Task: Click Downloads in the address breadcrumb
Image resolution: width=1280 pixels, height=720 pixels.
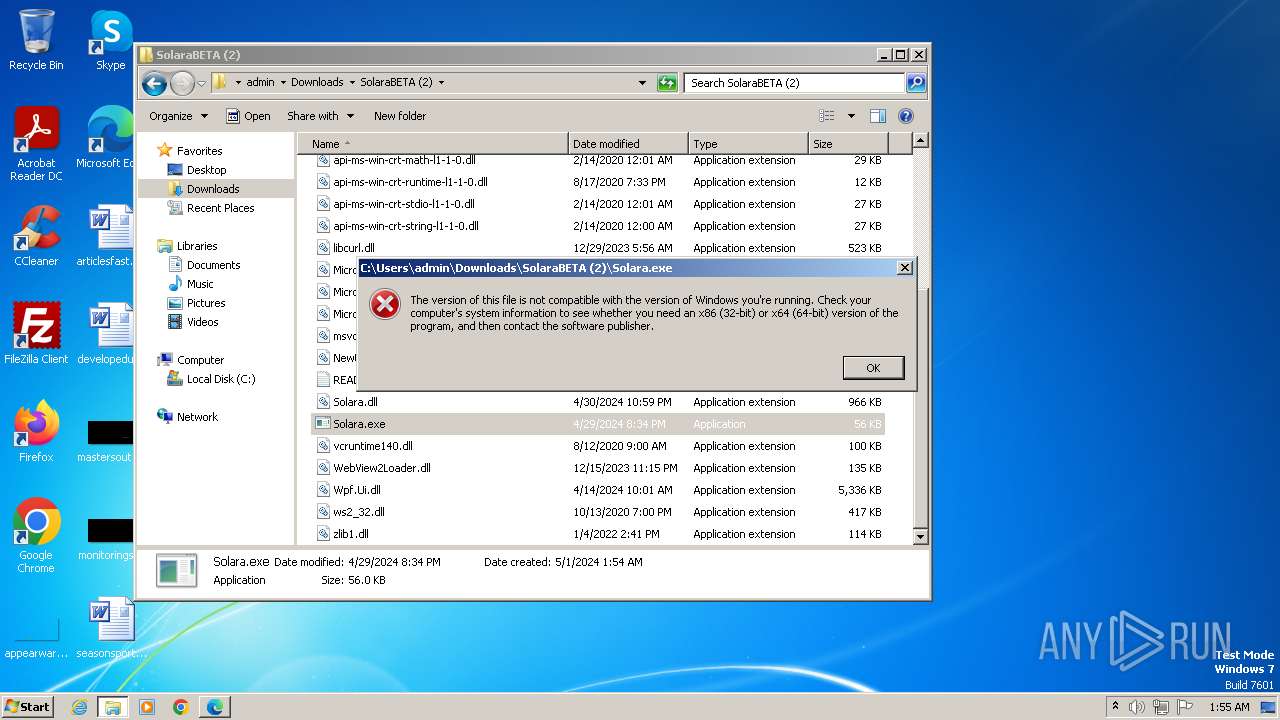Action: [317, 83]
